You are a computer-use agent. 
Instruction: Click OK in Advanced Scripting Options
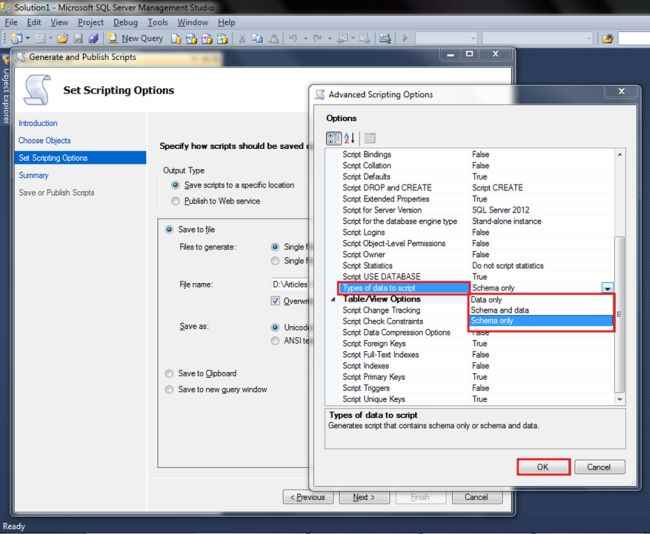543,467
